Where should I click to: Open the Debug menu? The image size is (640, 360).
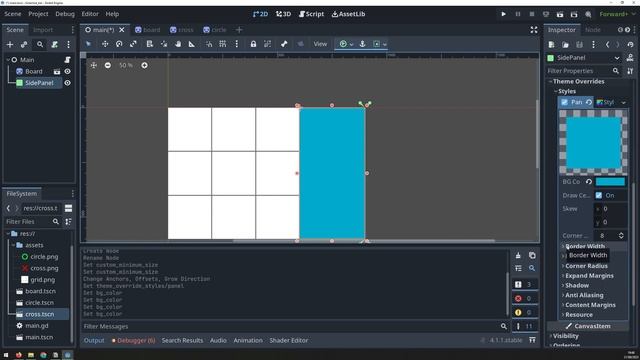pos(65,14)
